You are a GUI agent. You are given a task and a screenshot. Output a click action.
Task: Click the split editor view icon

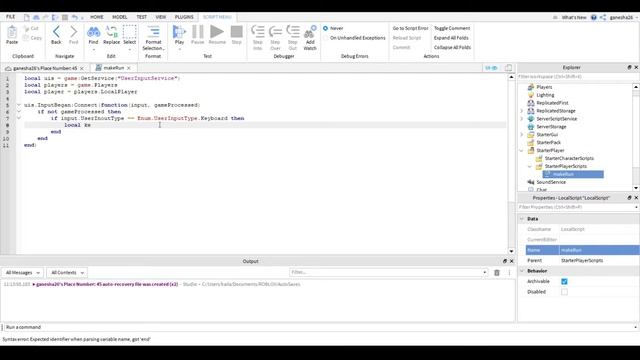point(509,68)
